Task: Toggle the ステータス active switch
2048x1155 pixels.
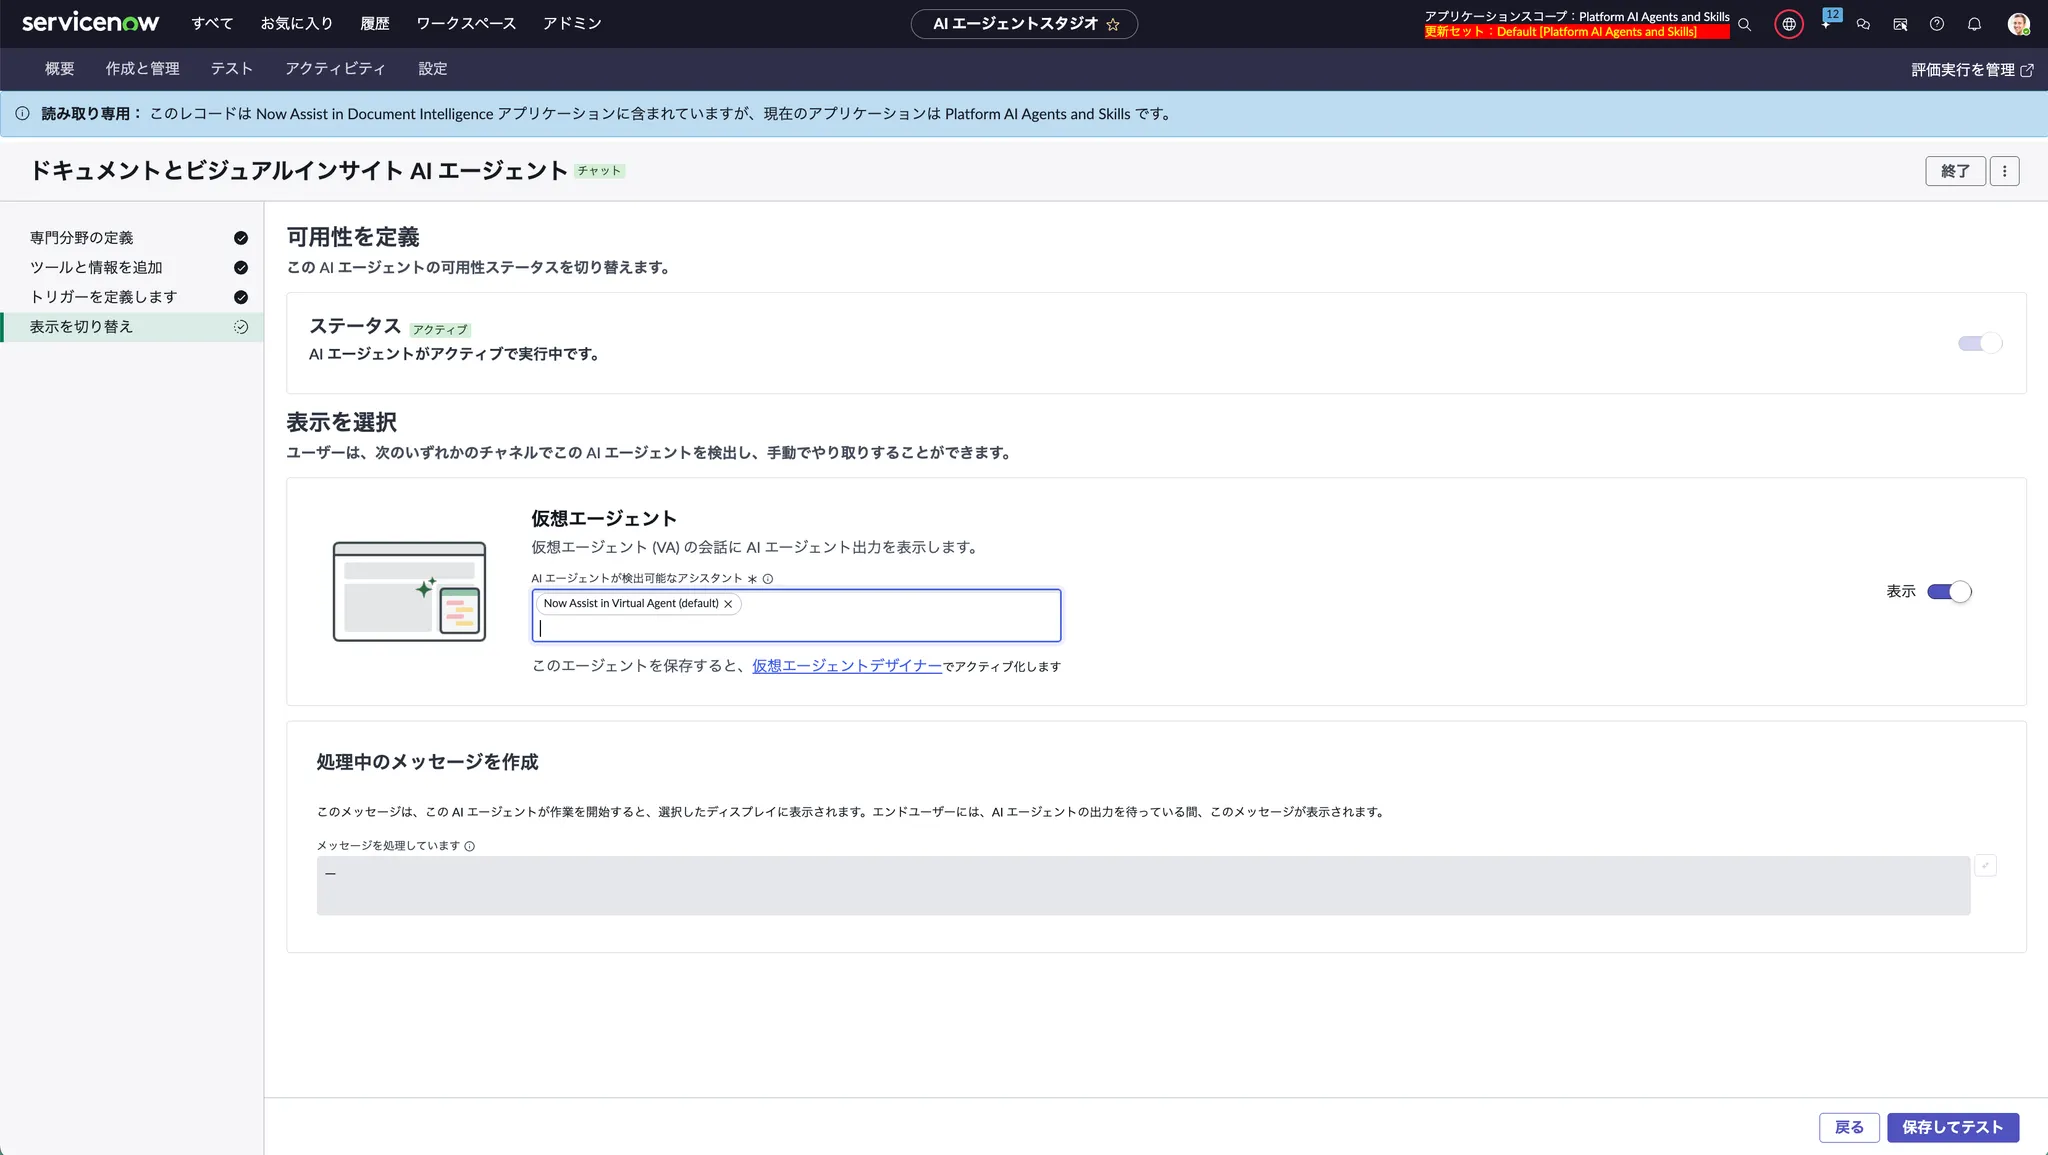Action: 1980,343
